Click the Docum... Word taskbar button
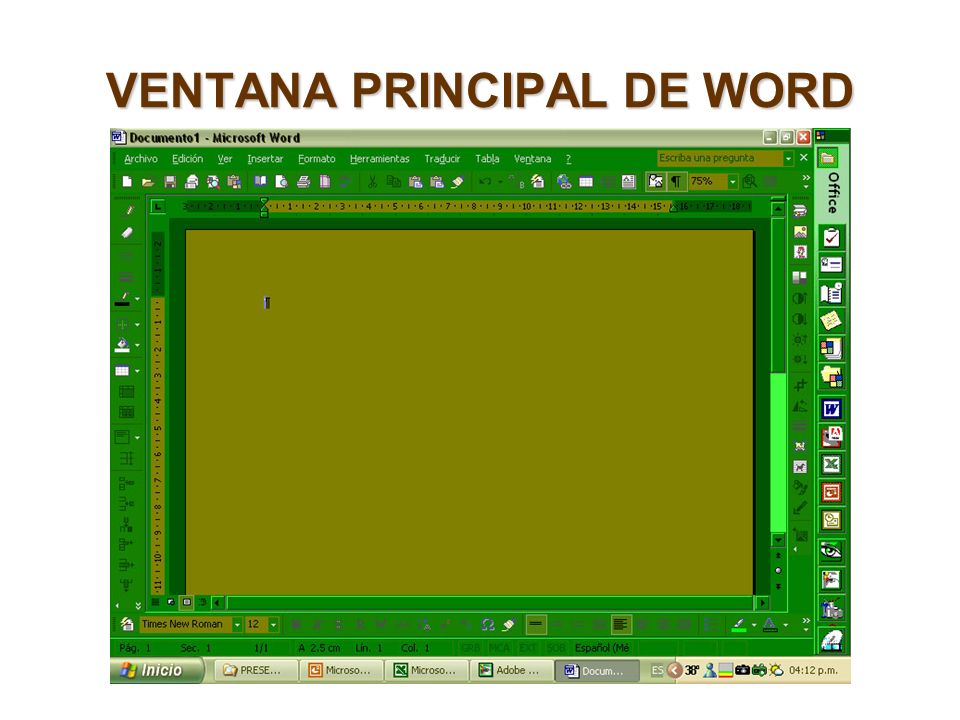 coord(596,670)
